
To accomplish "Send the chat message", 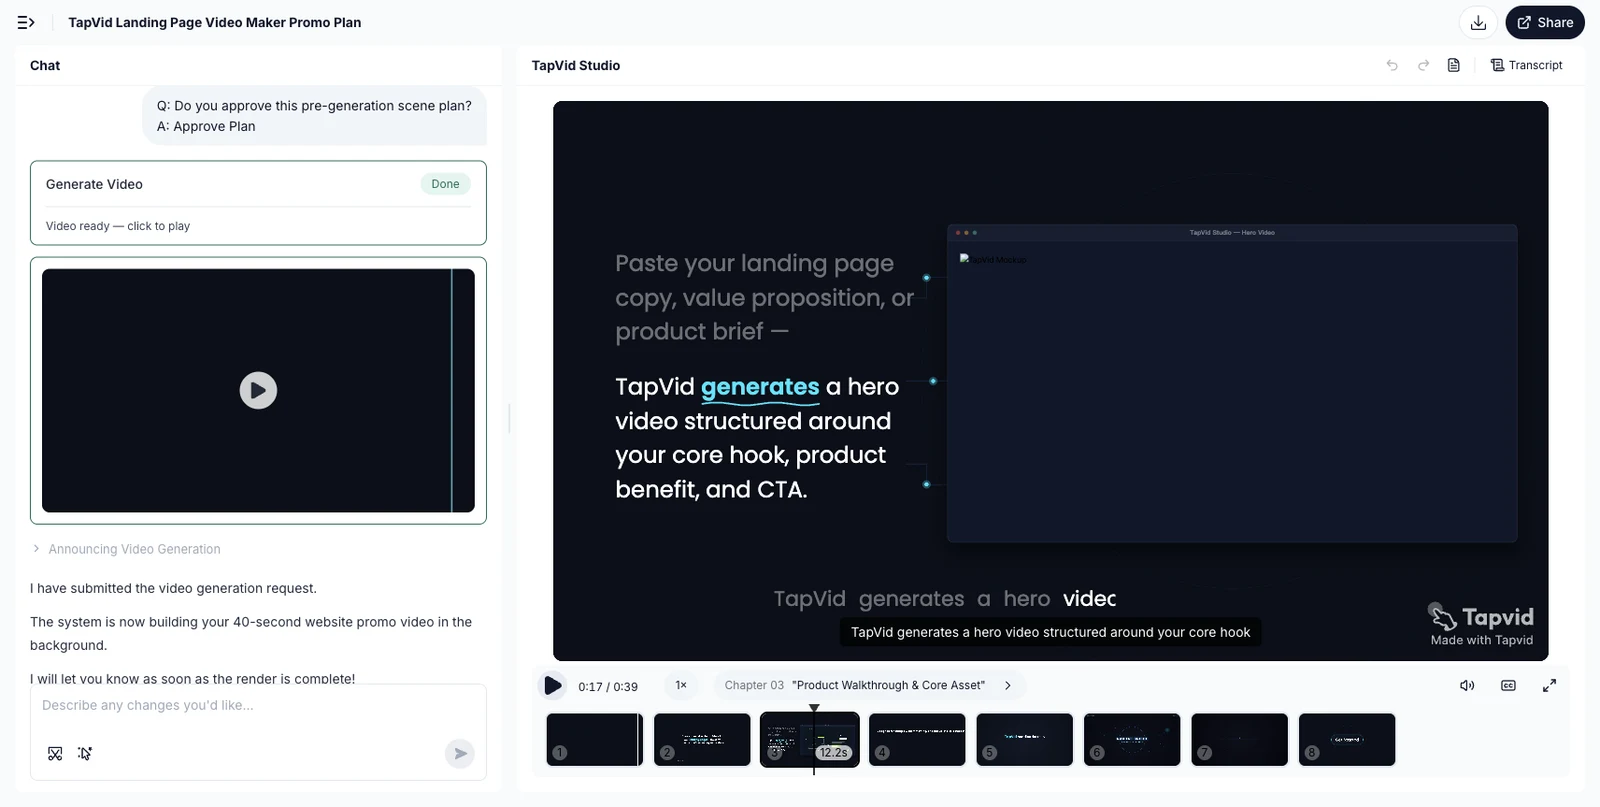I will (x=460, y=753).
